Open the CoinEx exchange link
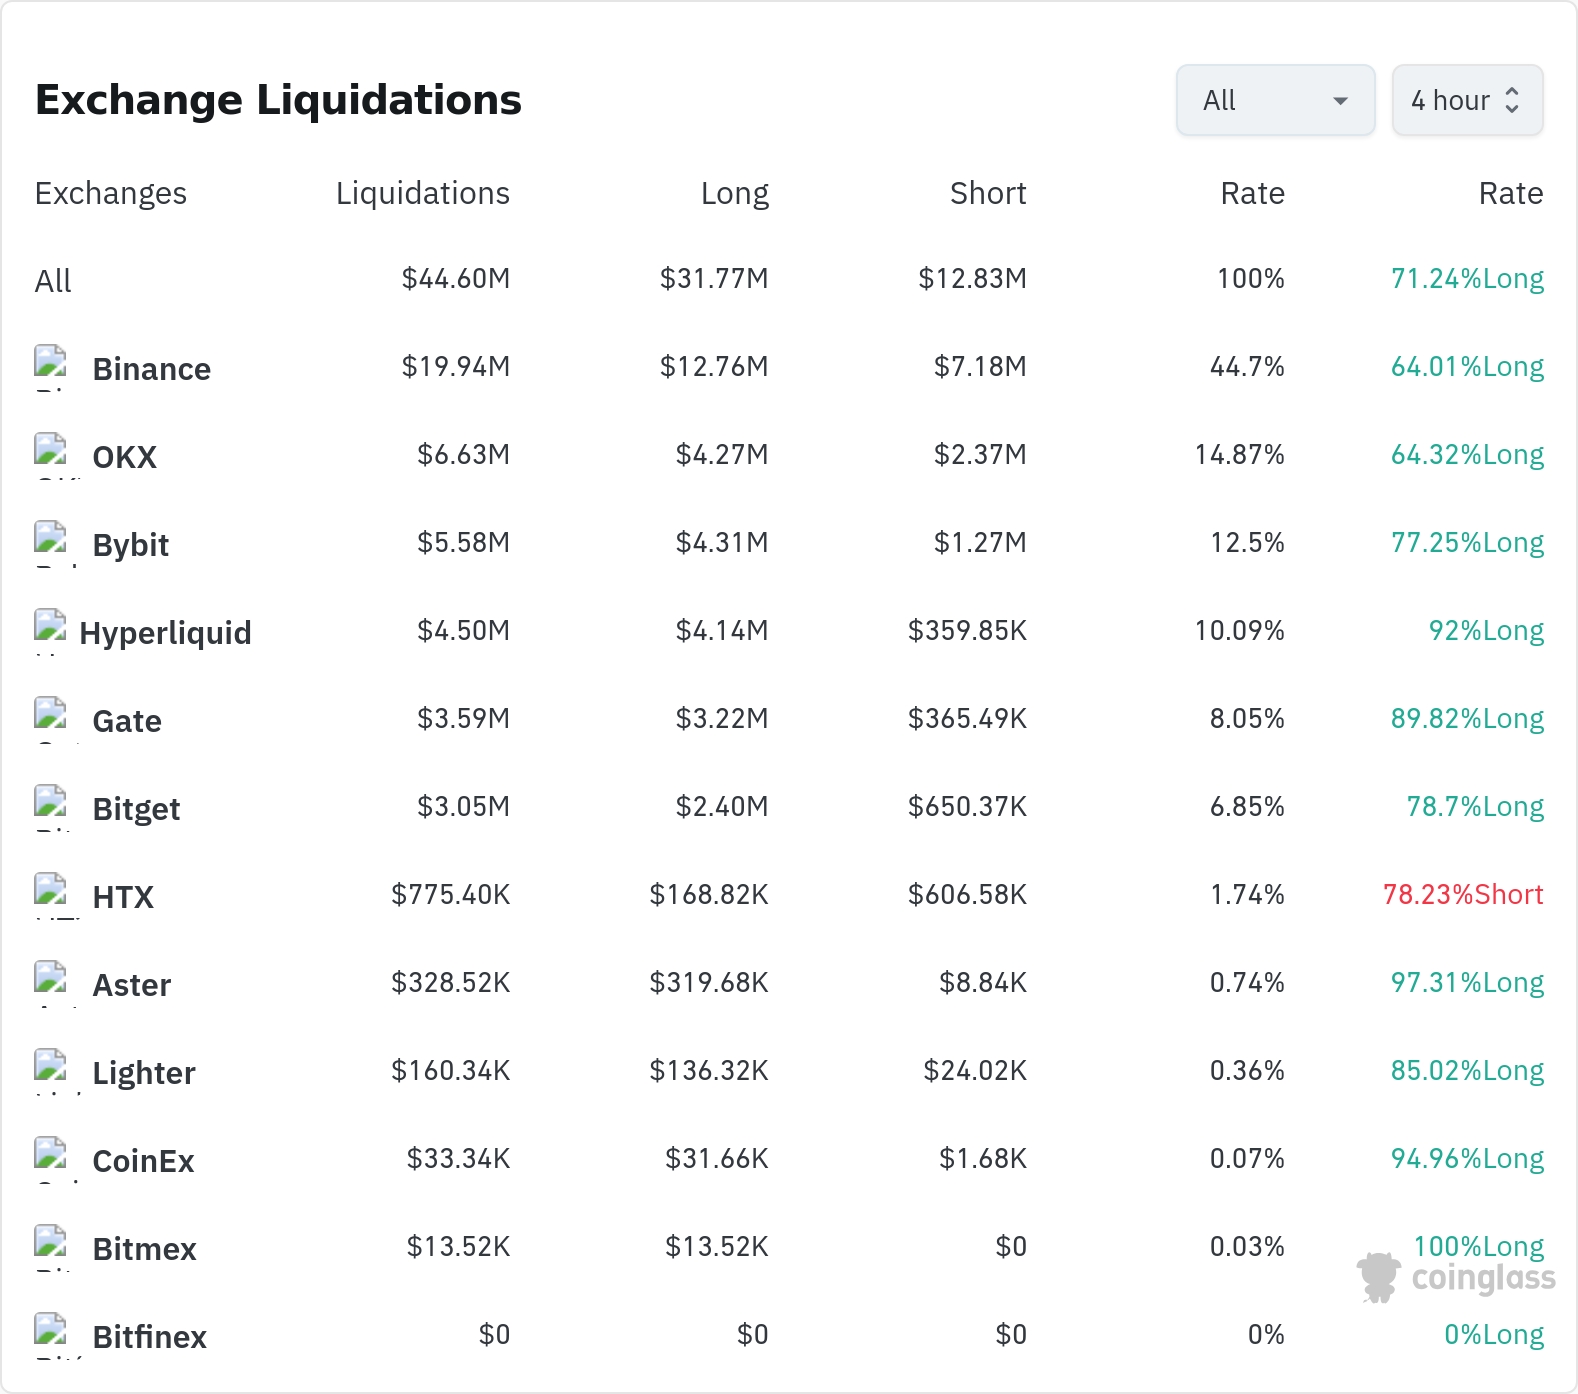The image size is (1578, 1394). [143, 1161]
